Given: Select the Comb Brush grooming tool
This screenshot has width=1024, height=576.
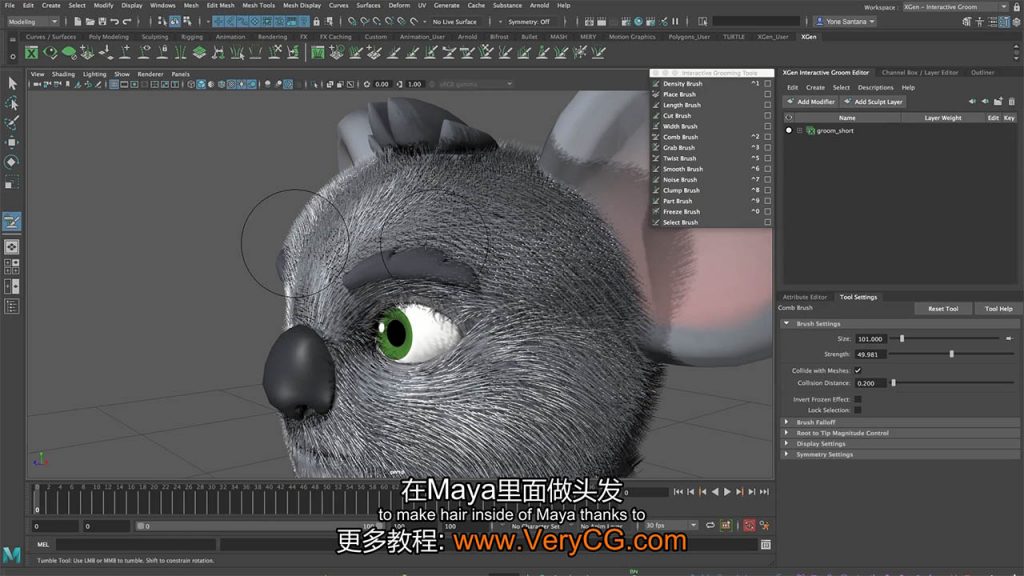Looking at the screenshot, I should (680, 137).
